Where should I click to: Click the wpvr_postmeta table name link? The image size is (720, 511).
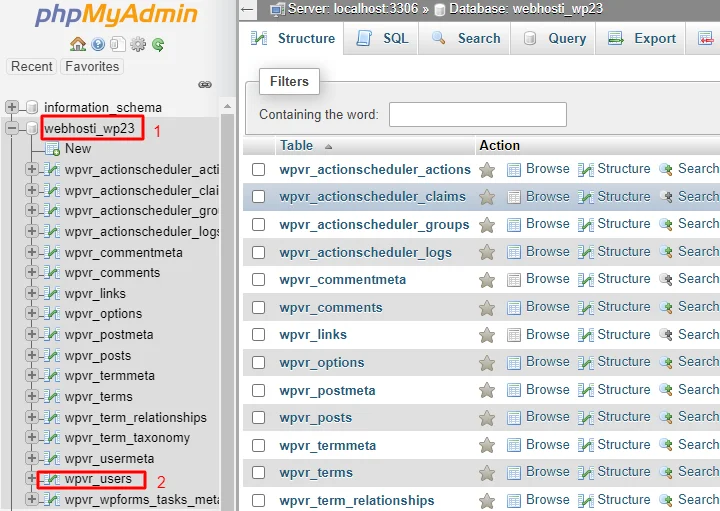[327, 391]
